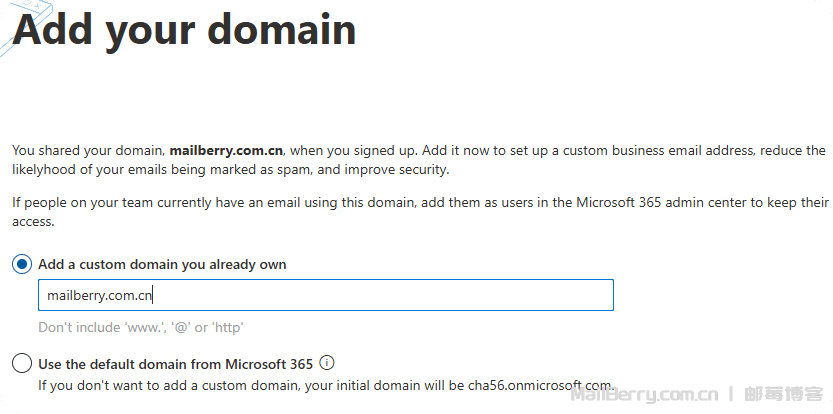Click the bold mailberry.com.cn text in the paragraph
833x414 pixels.
pyautogui.click(x=226, y=151)
